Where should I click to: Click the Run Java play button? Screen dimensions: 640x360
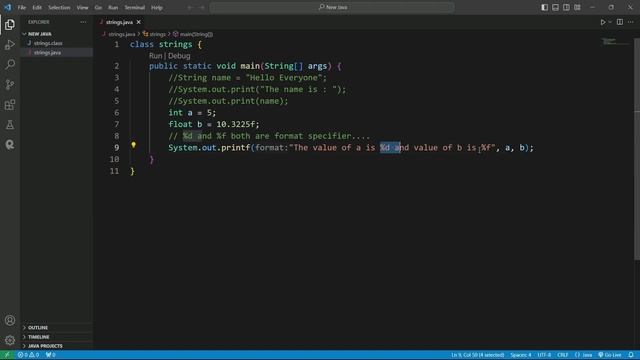coord(602,22)
